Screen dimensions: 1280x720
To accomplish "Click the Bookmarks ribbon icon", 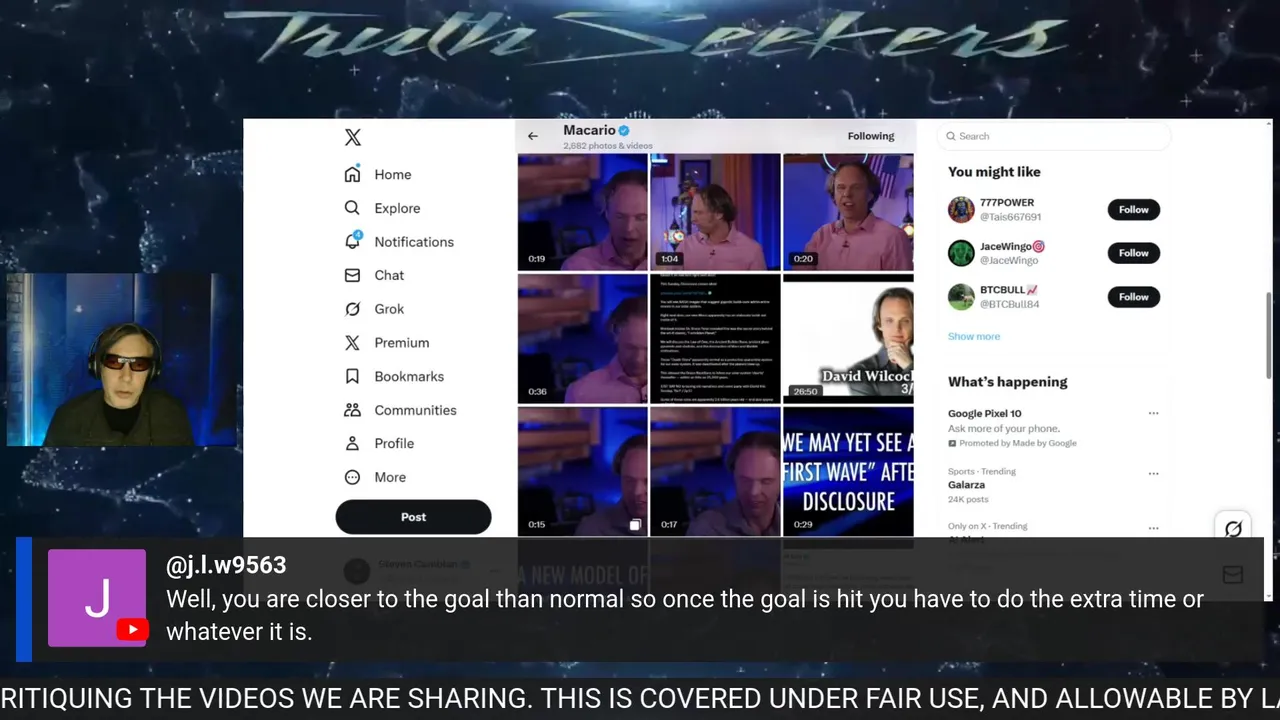I will pyautogui.click(x=352, y=376).
